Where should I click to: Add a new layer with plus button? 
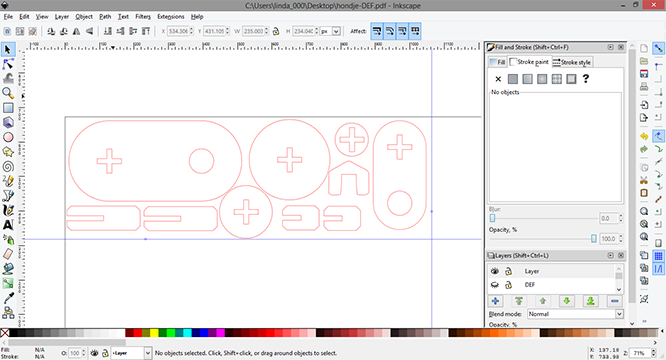[495, 301]
